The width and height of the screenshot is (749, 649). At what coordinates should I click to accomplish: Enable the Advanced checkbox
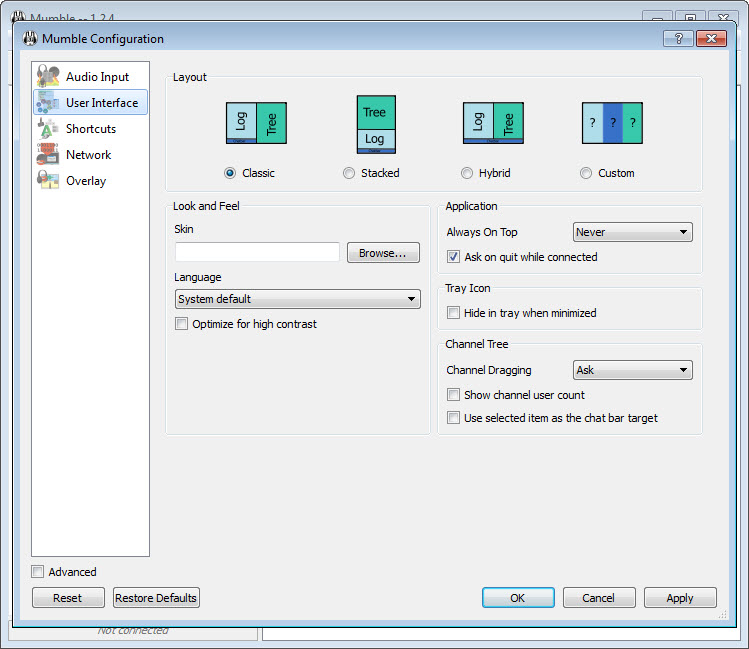pyautogui.click(x=37, y=572)
